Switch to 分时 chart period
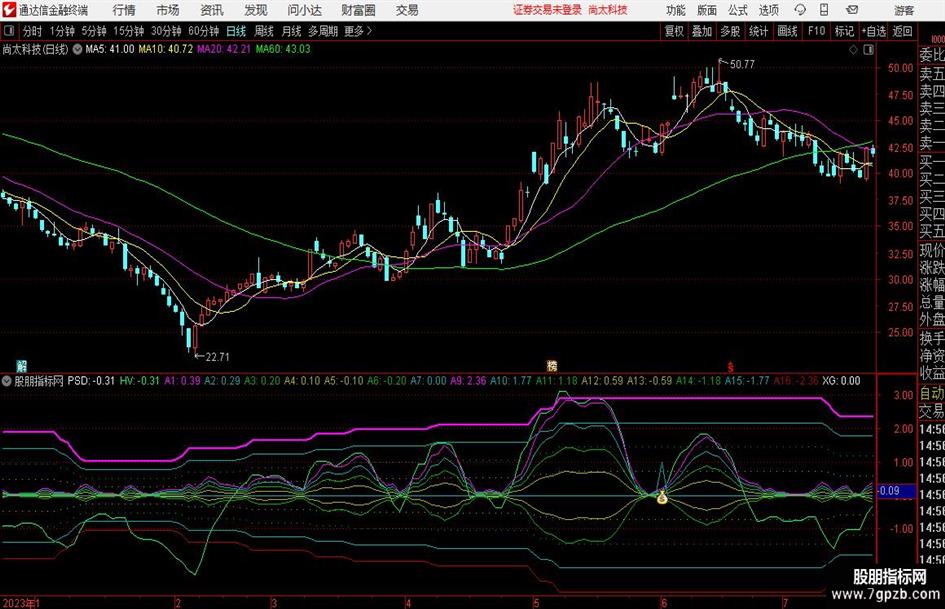This screenshot has width=945, height=609. click(x=33, y=31)
